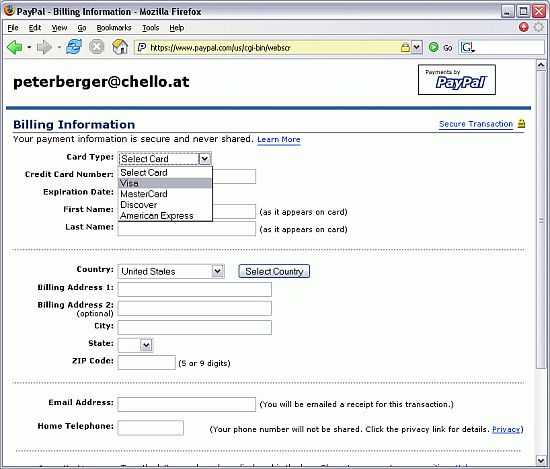This screenshot has height=469, width=550.
Task: Click the Last Name input field
Action: click(187, 229)
